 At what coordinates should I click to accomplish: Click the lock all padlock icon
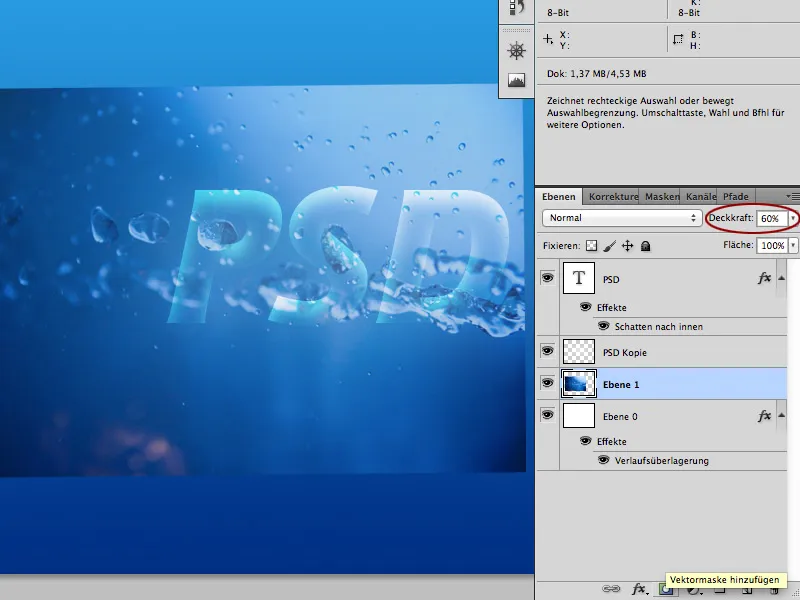point(645,244)
